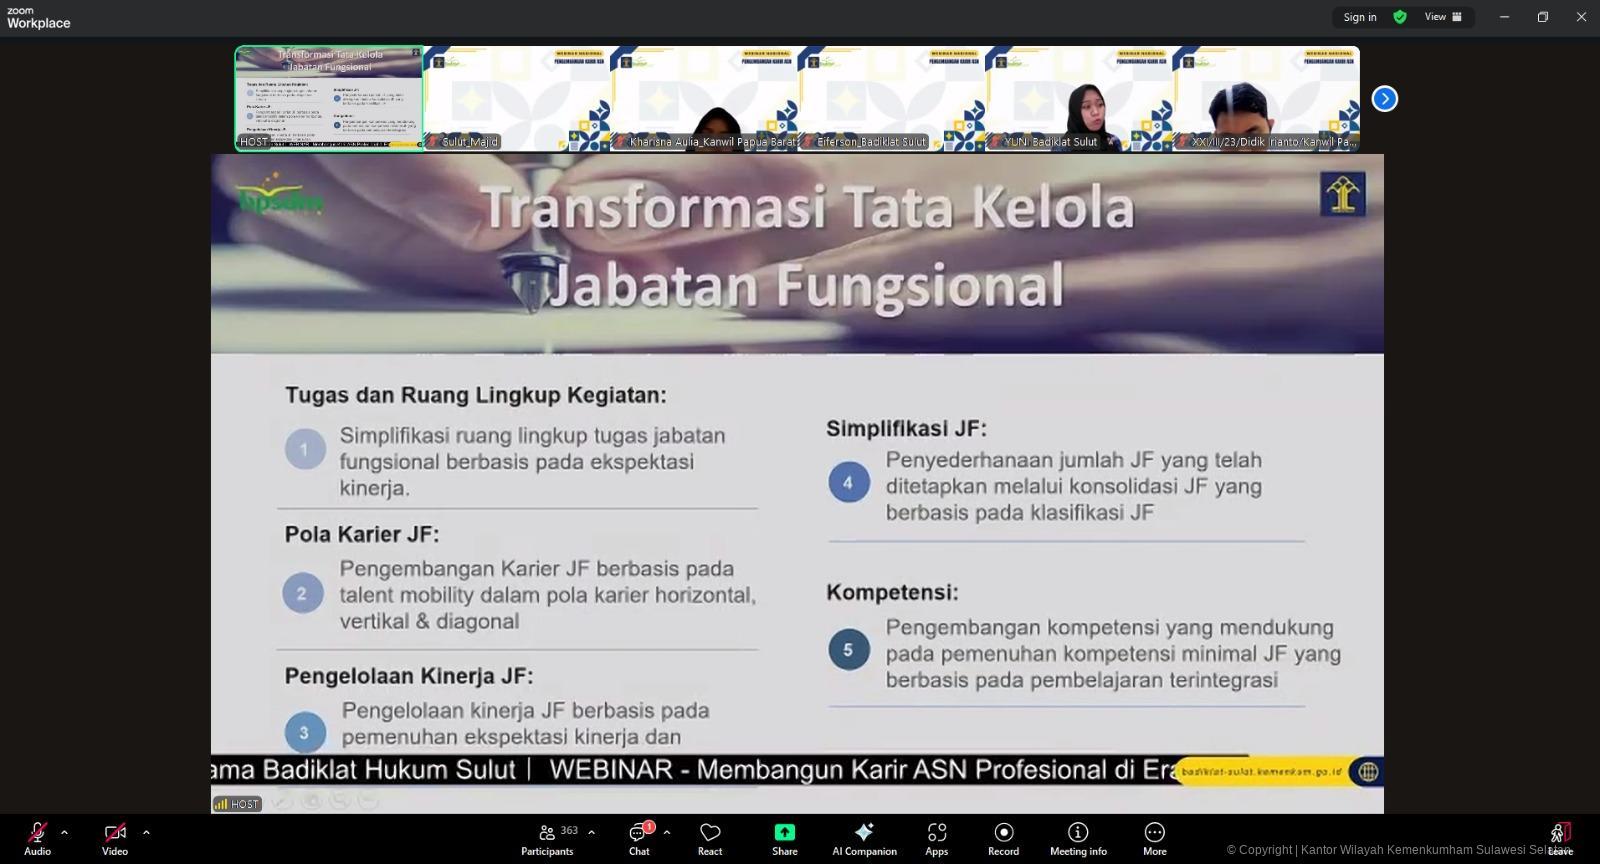
Task: Click the scrolling WEBINAR ticker banner
Action: pos(693,770)
